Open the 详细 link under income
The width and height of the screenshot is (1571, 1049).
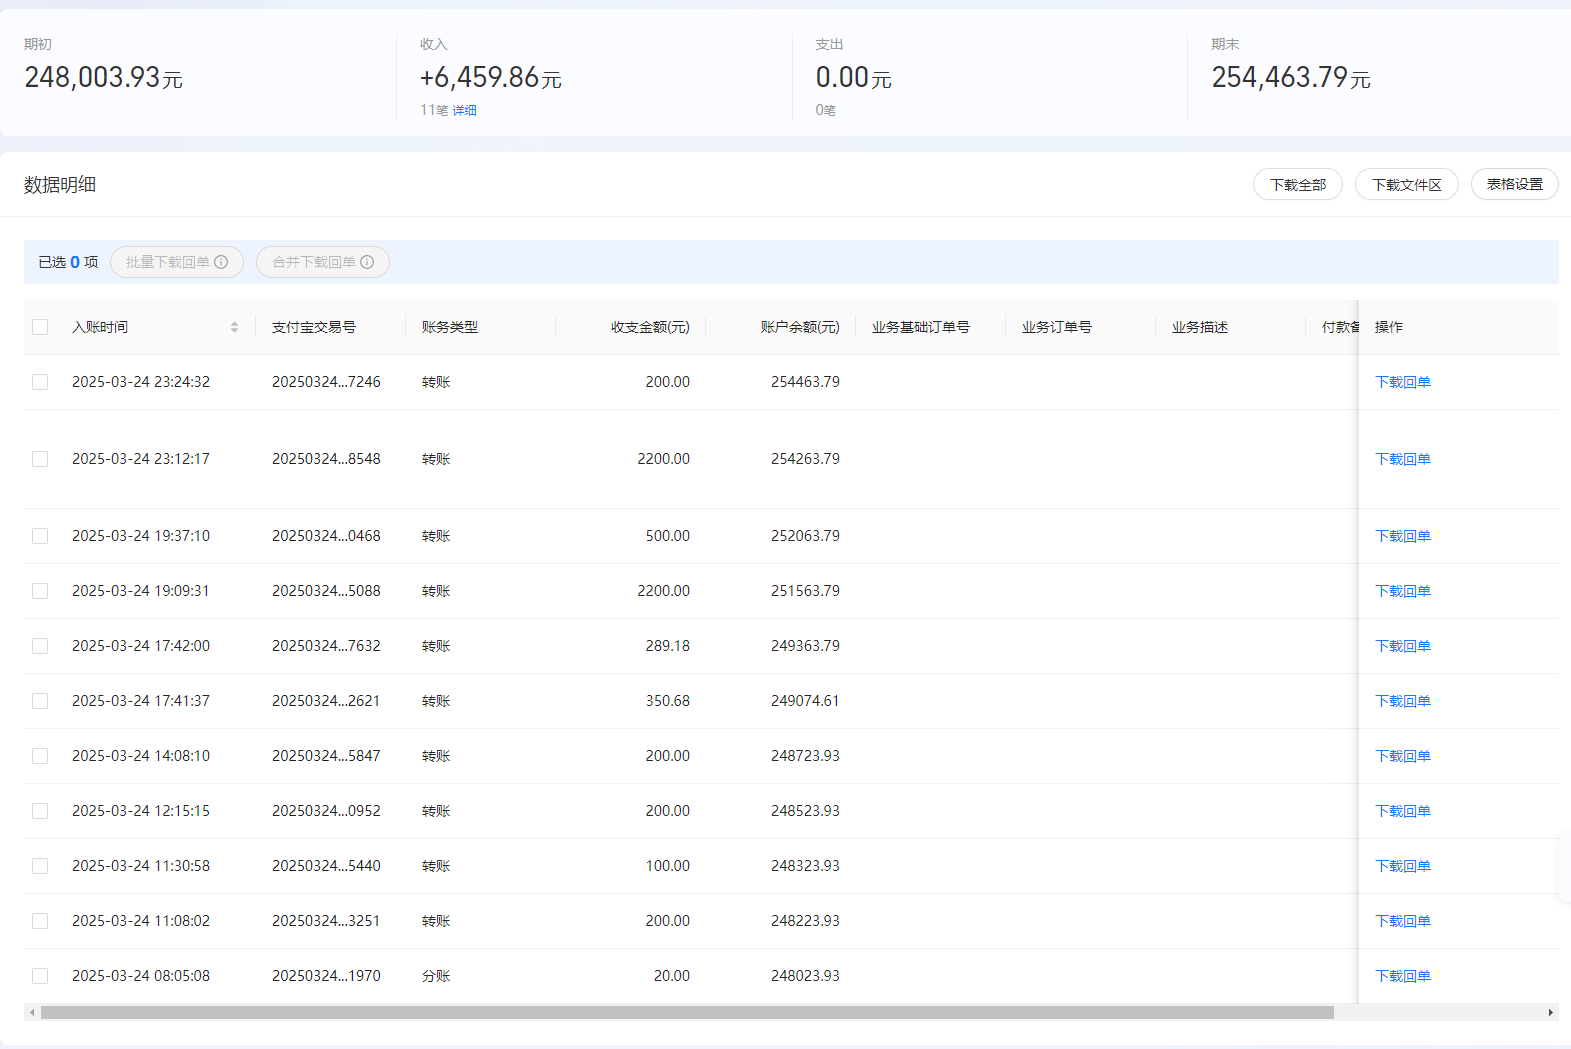[x=464, y=110]
